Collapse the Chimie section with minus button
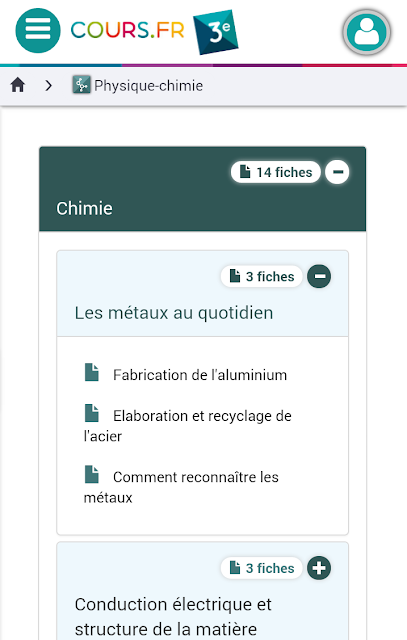 pos(337,172)
